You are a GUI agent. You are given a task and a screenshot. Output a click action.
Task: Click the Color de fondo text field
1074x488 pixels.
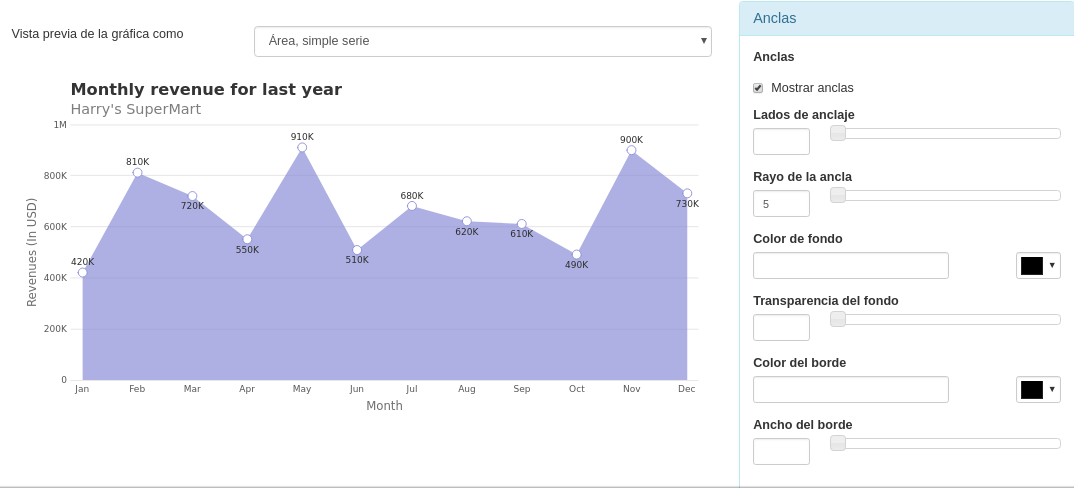[850, 266]
